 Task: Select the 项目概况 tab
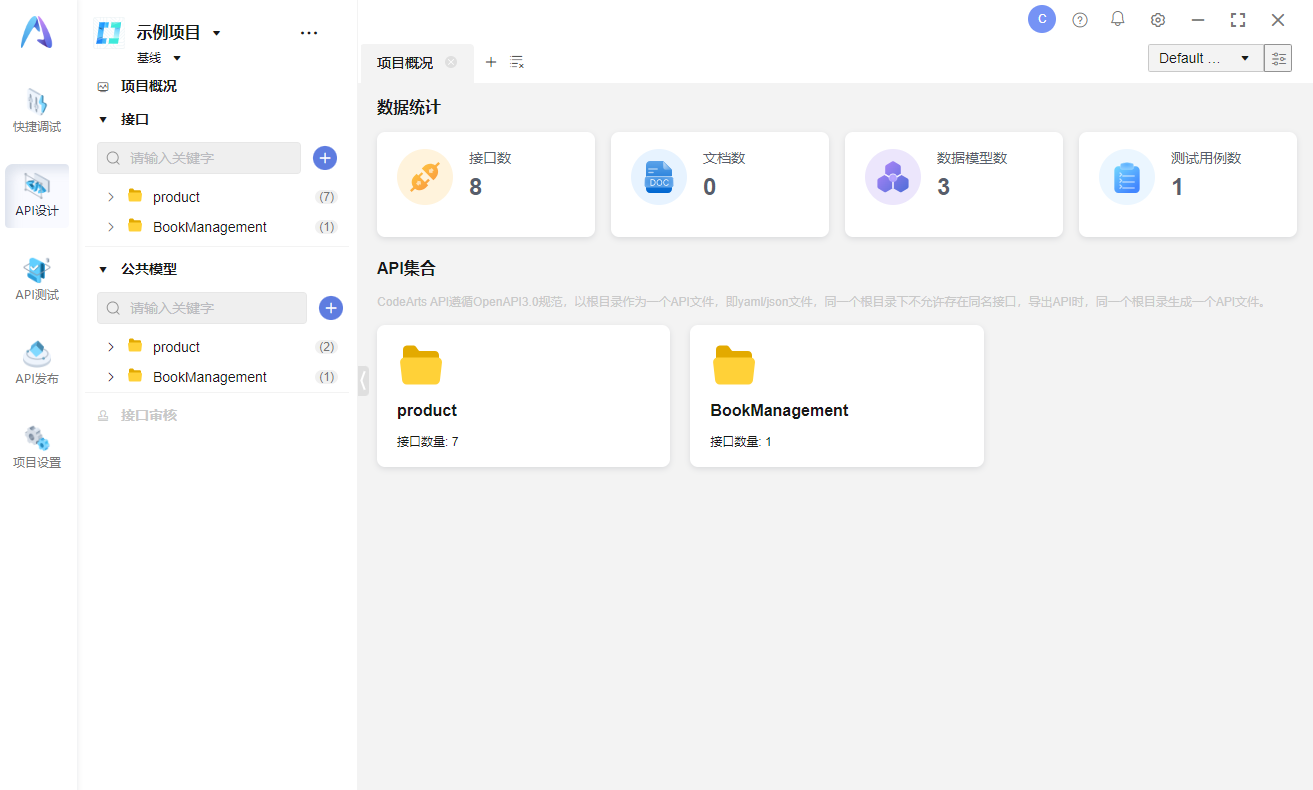pos(405,63)
